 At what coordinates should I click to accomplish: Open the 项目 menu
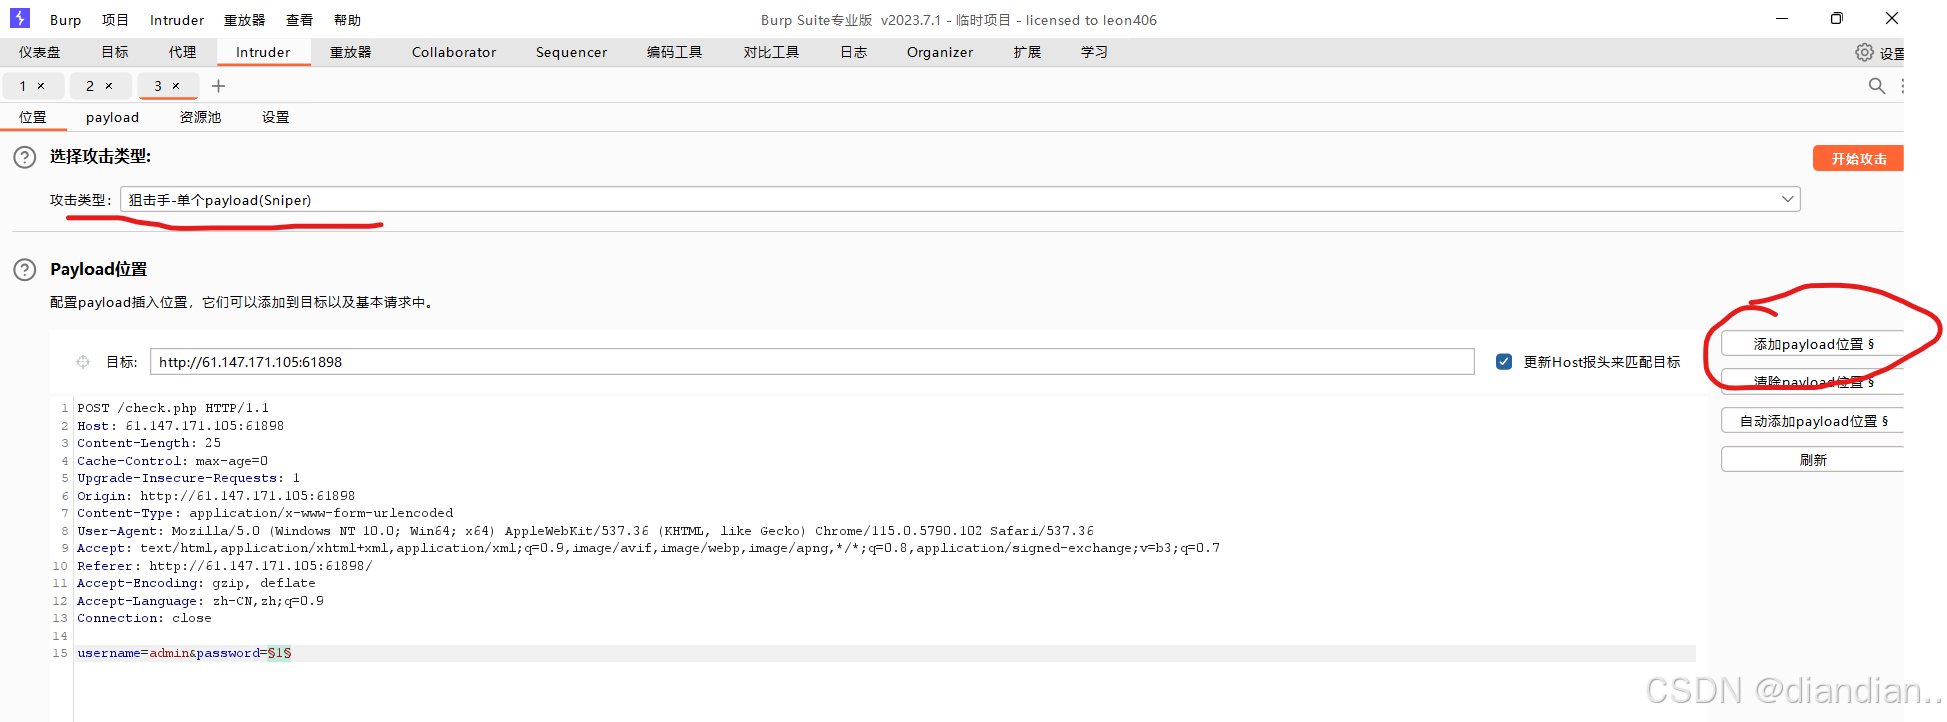(x=115, y=20)
